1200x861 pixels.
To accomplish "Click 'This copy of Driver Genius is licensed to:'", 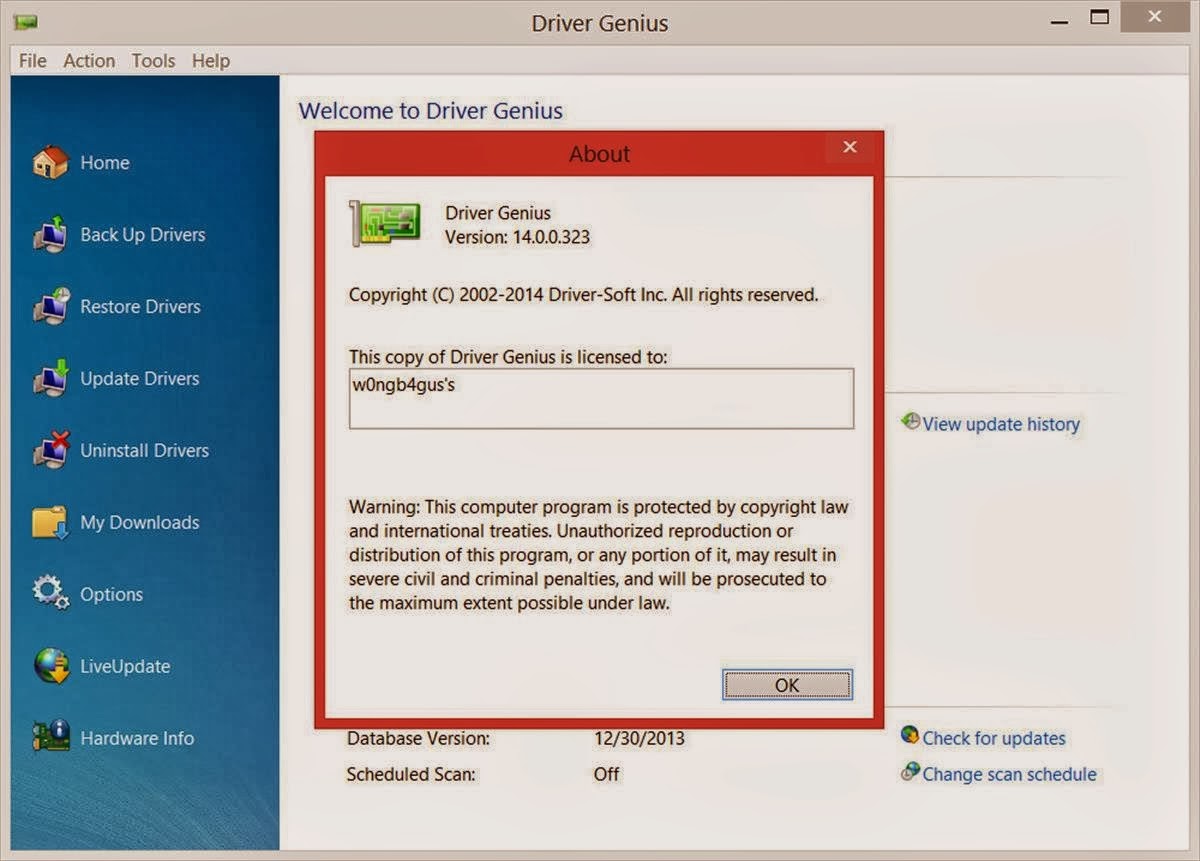I will pyautogui.click(x=508, y=356).
